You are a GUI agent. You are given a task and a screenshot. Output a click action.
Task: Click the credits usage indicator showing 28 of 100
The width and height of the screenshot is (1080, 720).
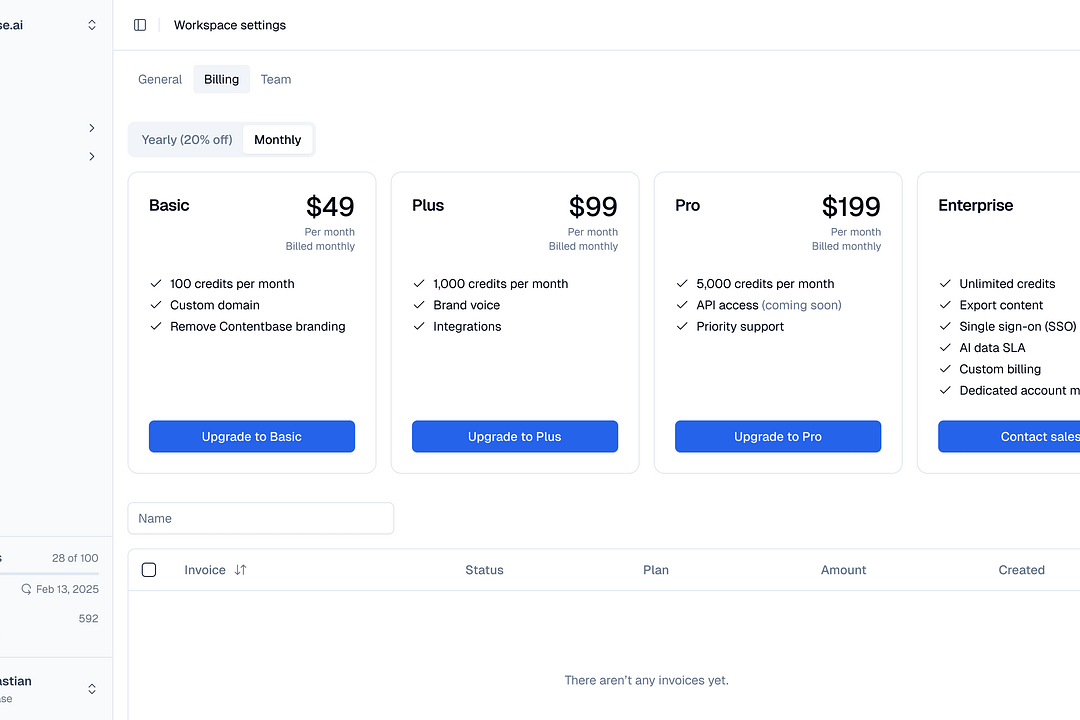point(73,558)
